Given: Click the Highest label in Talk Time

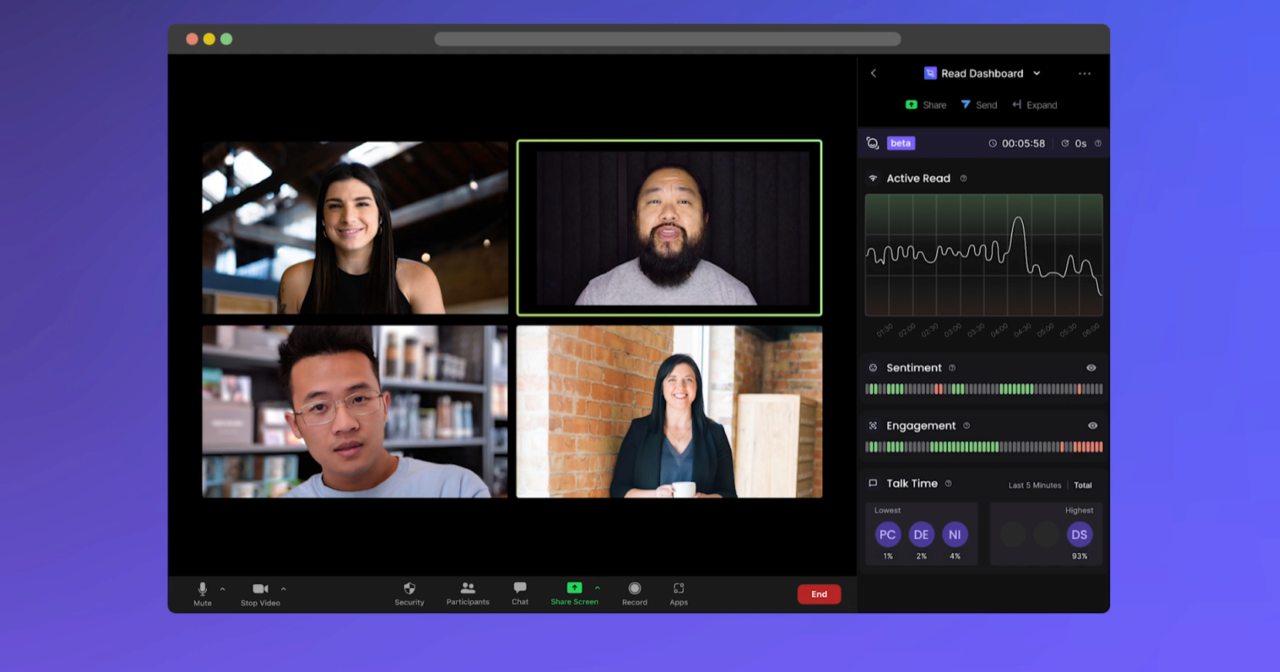Looking at the screenshot, I should pyautogui.click(x=1079, y=510).
